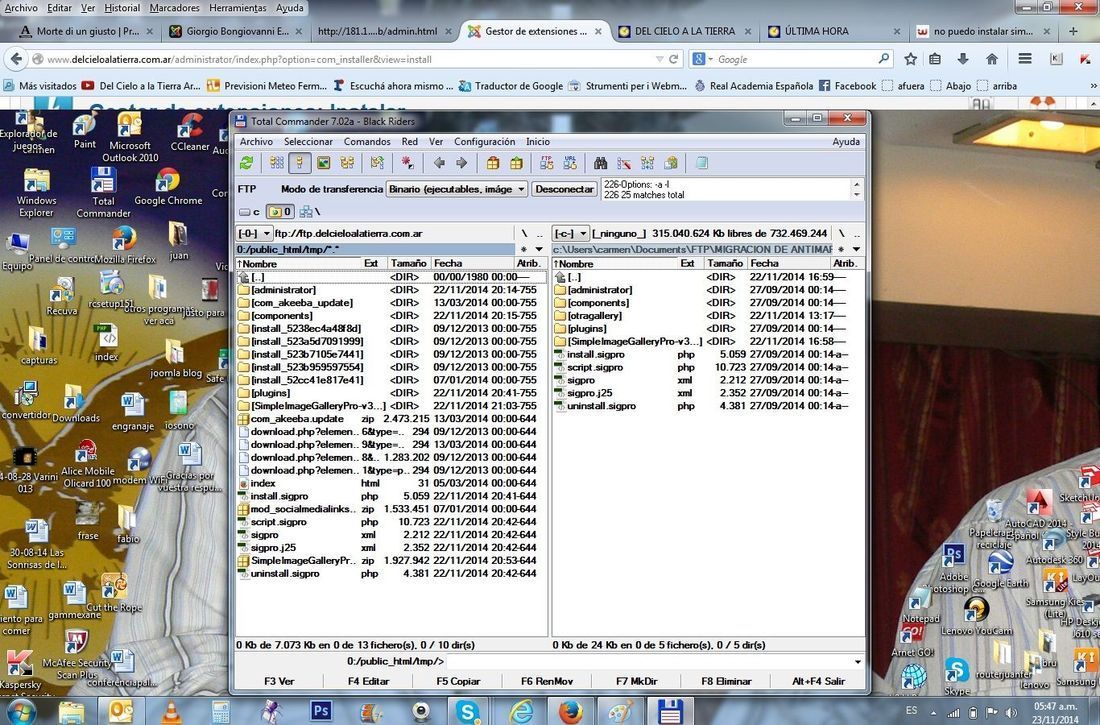Open Skype from the taskbar
The height and width of the screenshot is (725, 1100).
coord(467,712)
